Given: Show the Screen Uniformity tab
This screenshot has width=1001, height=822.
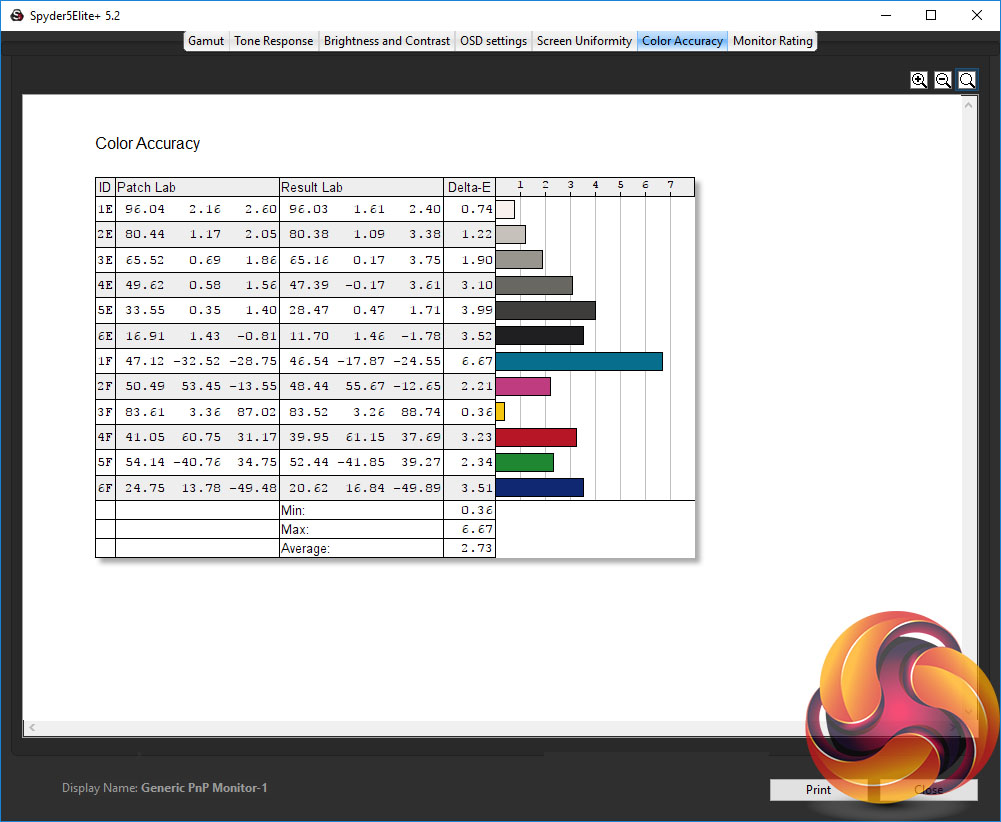Looking at the screenshot, I should tap(584, 41).
